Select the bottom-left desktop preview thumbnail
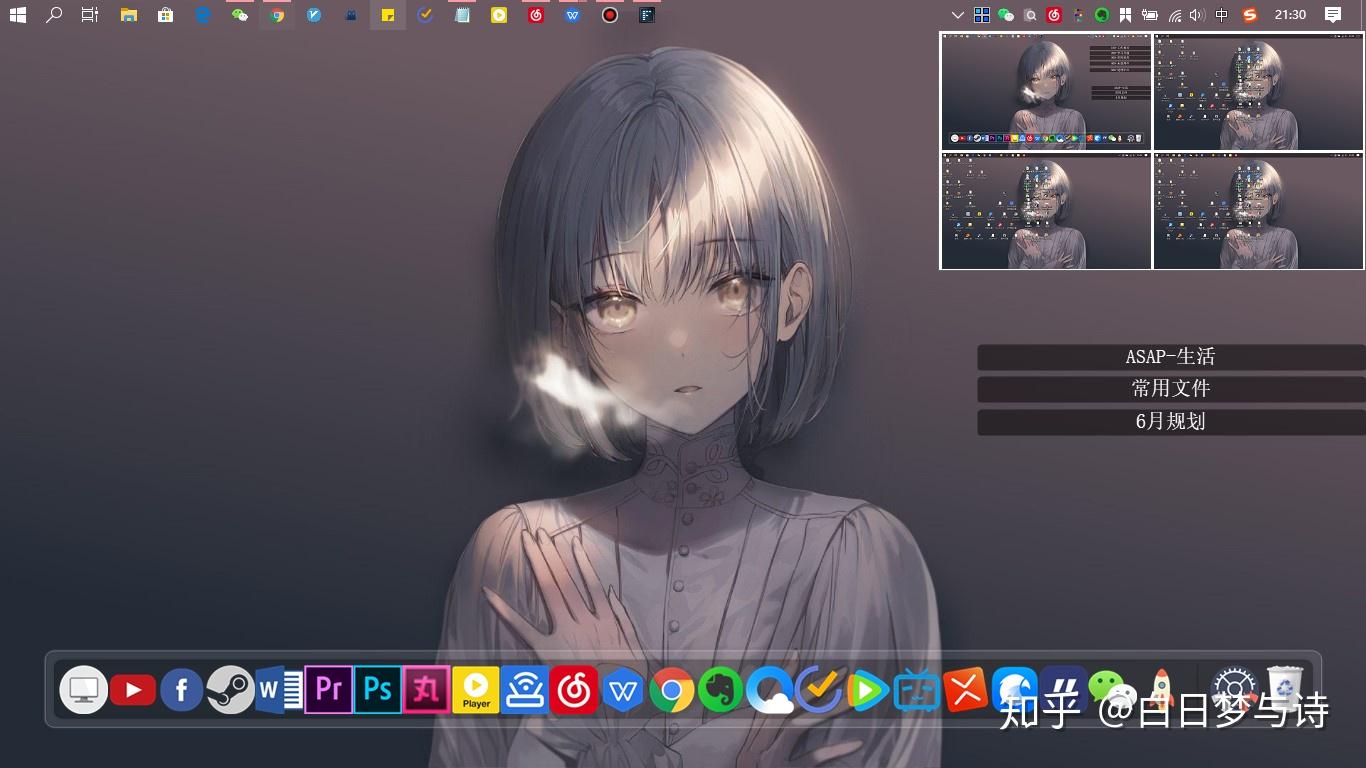1366x768 pixels. 1046,211
